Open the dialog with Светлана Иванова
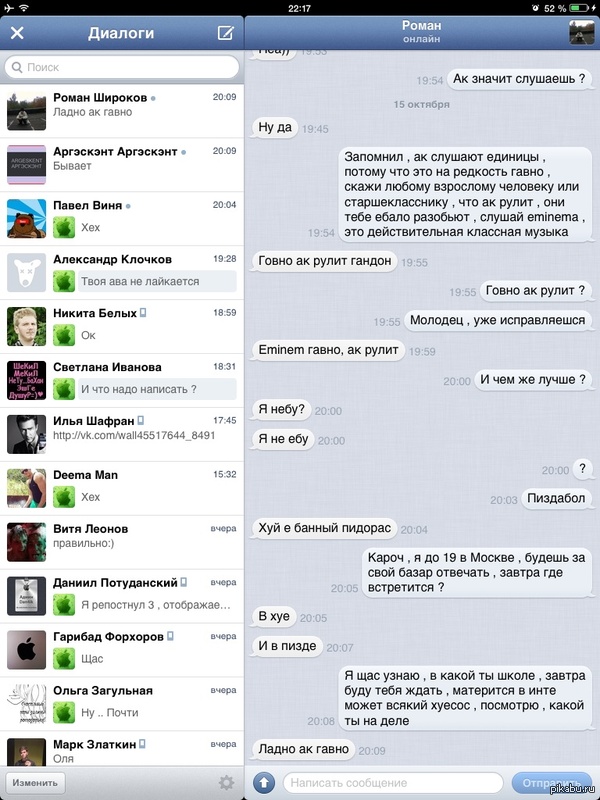Viewport: 600px width, 800px height. pos(122,380)
